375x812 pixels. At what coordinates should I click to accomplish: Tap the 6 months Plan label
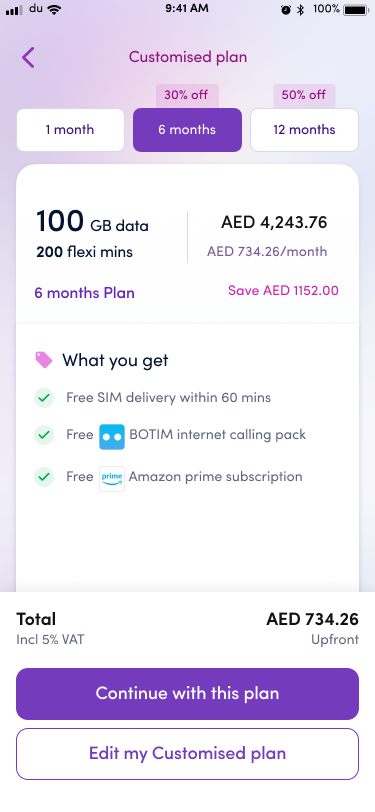point(85,293)
